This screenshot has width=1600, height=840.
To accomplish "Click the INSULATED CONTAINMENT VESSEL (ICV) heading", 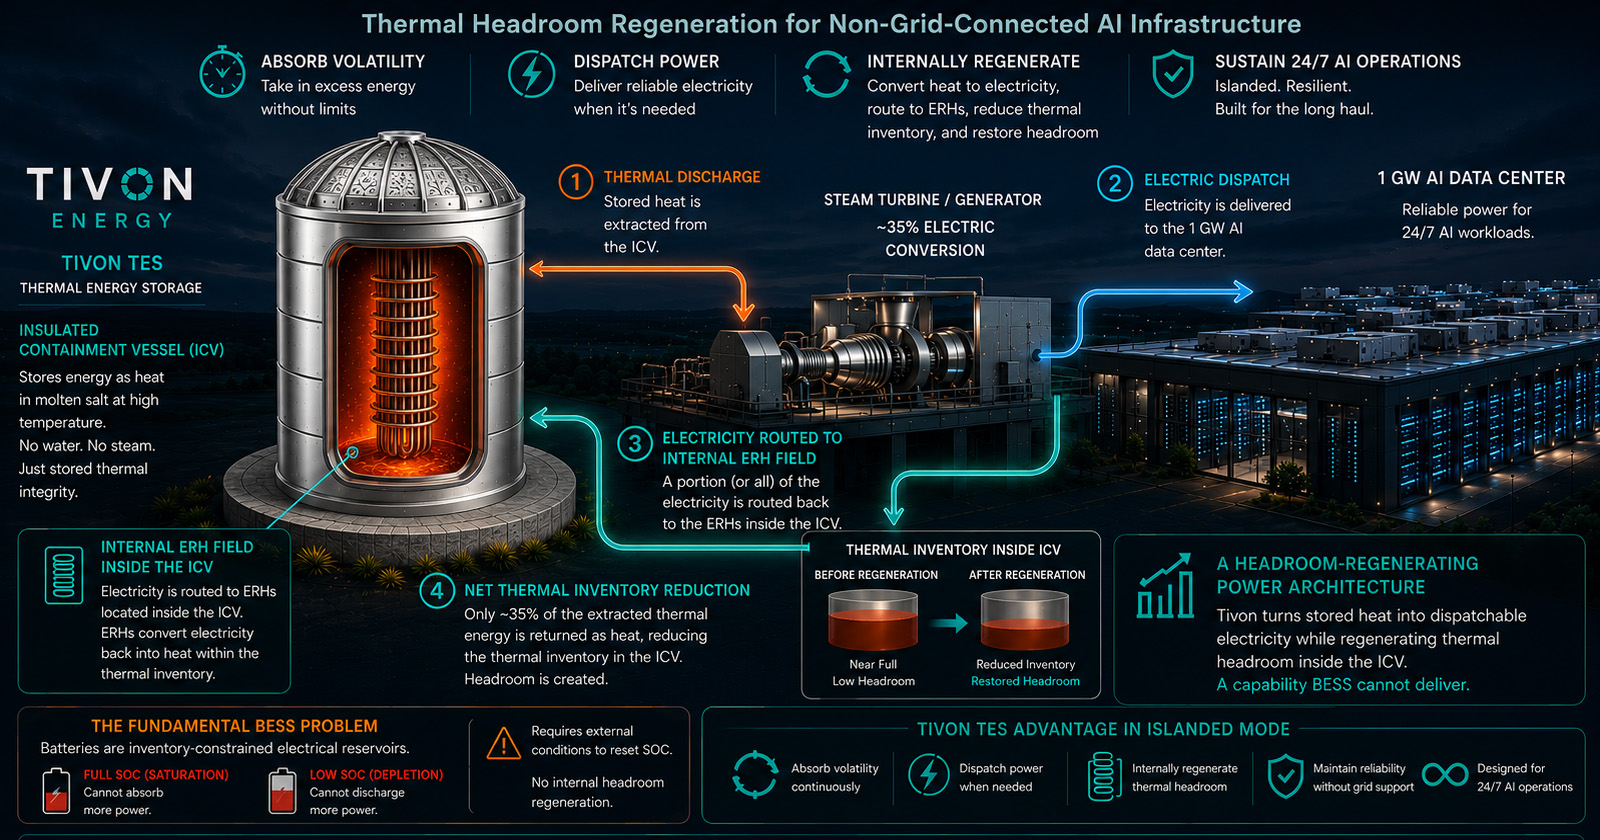I will (121, 340).
